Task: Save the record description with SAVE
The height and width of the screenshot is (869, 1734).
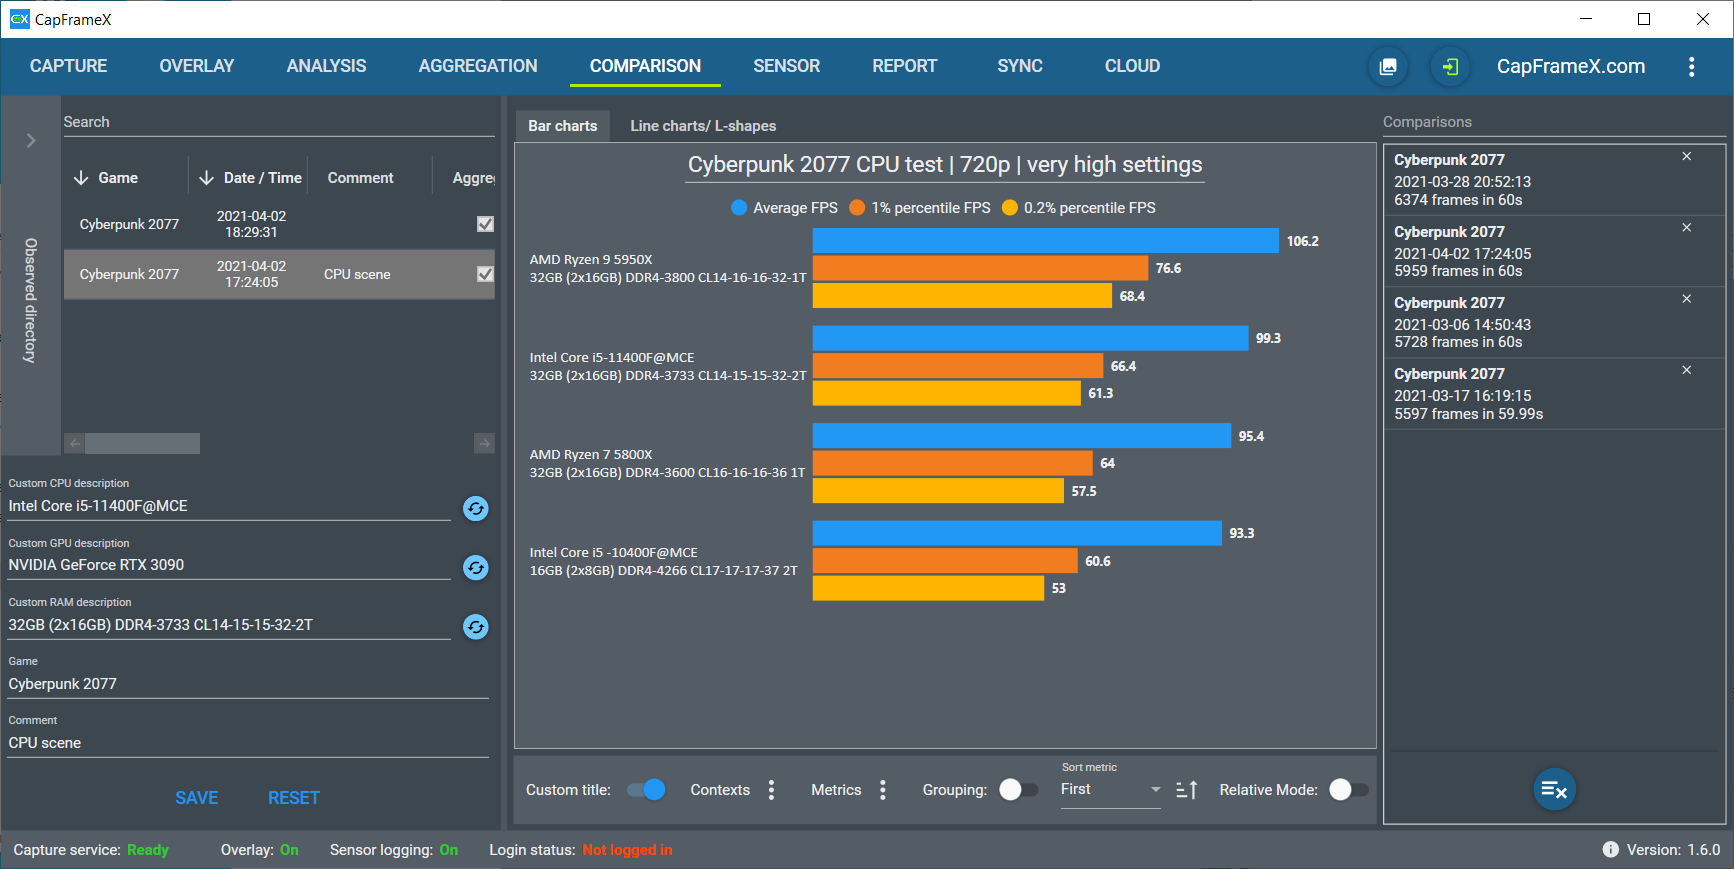Action: (x=196, y=798)
